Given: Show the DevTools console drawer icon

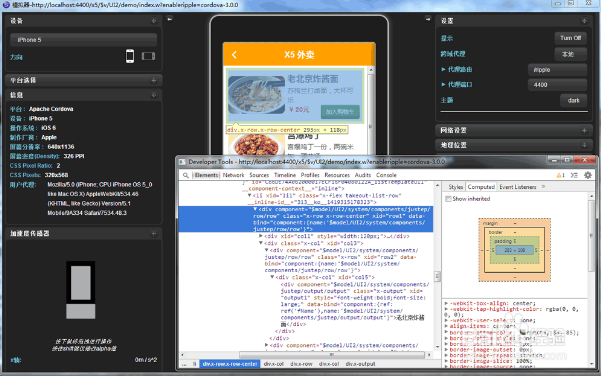Looking at the screenshot, I should [574, 175].
